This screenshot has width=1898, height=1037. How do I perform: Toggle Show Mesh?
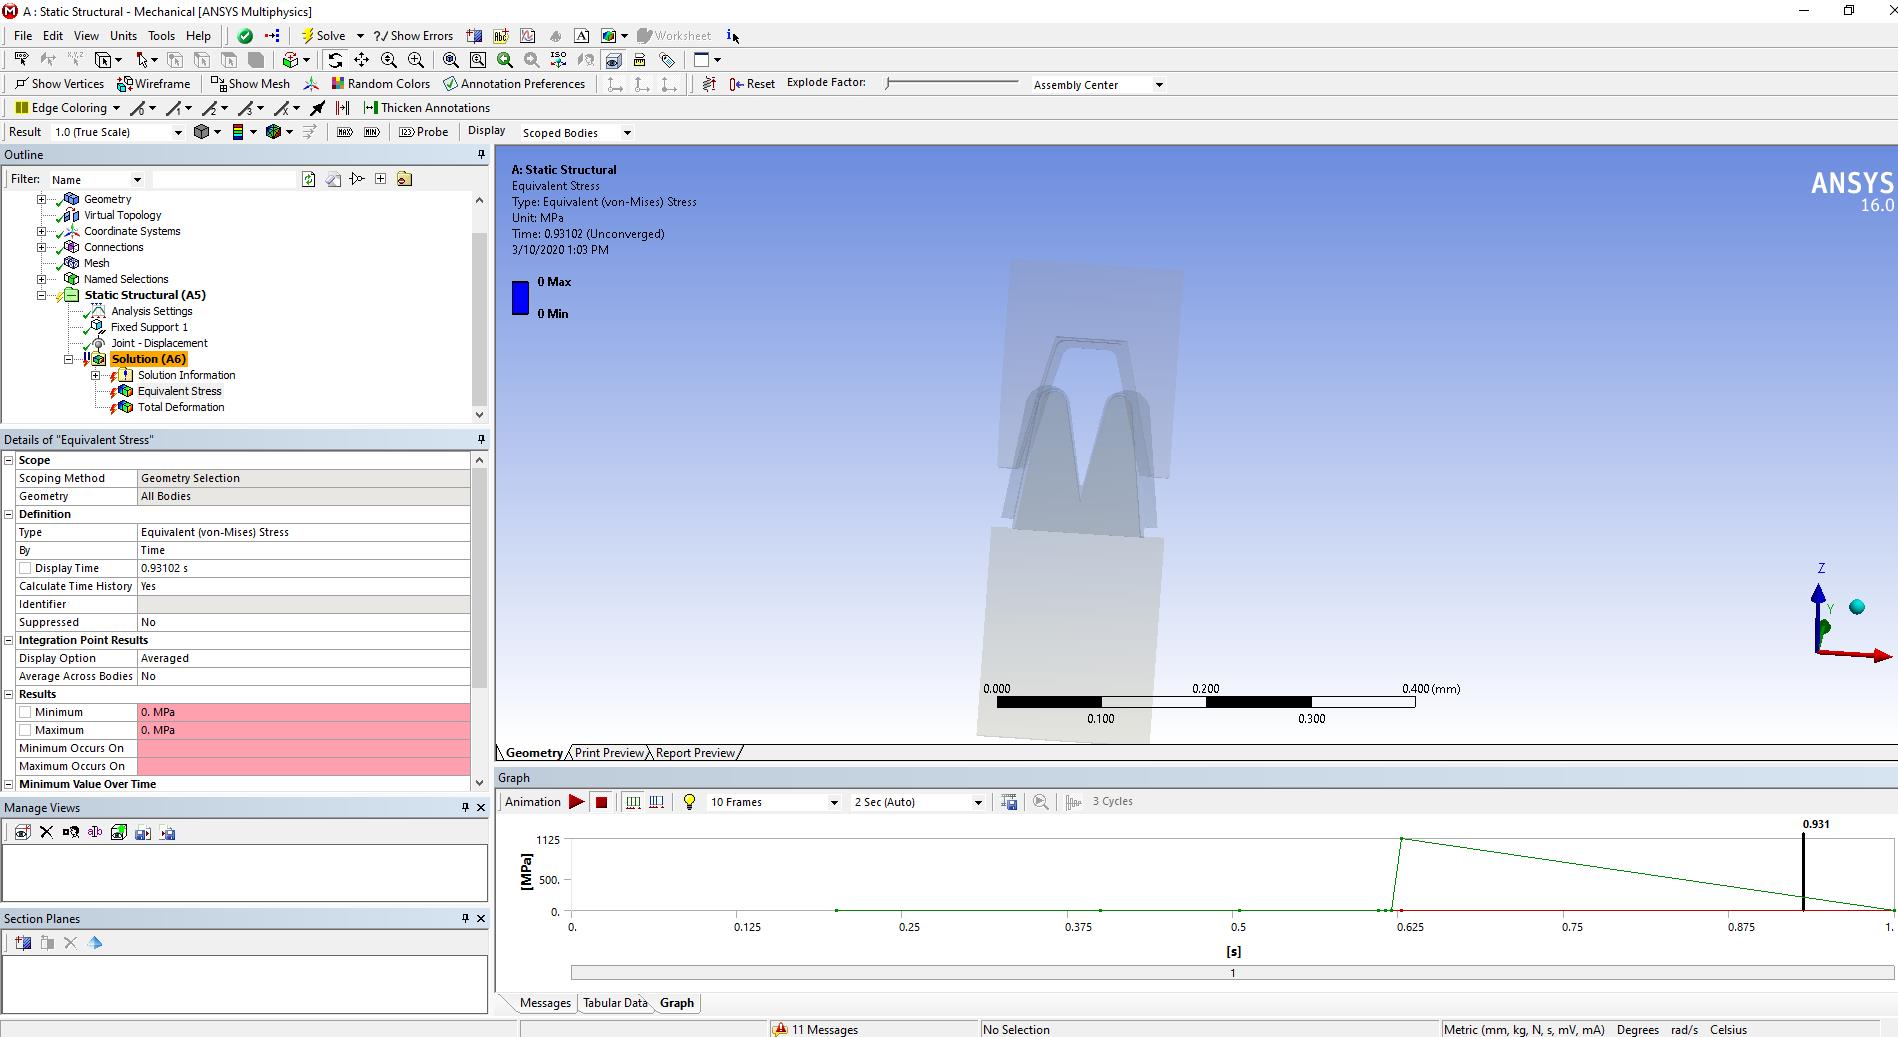(x=250, y=84)
